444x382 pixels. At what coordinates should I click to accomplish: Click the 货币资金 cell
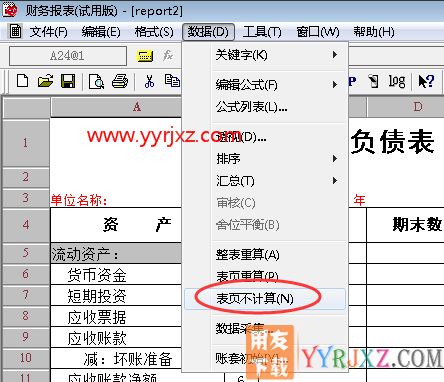click(116, 274)
